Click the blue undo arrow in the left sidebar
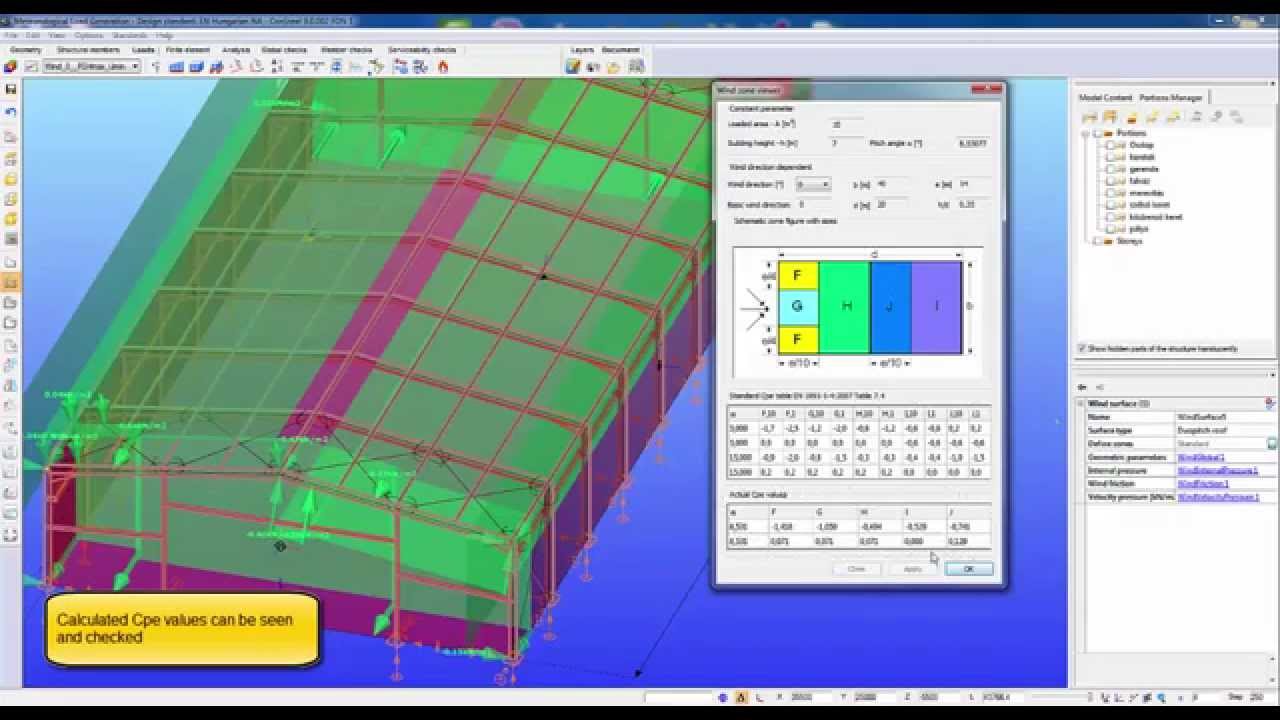The image size is (1280, 720). coord(11,112)
